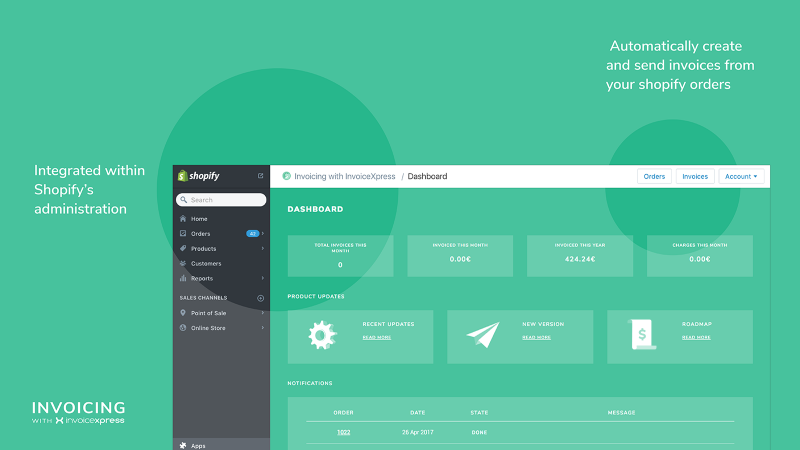Click the Date column header

coord(417,413)
